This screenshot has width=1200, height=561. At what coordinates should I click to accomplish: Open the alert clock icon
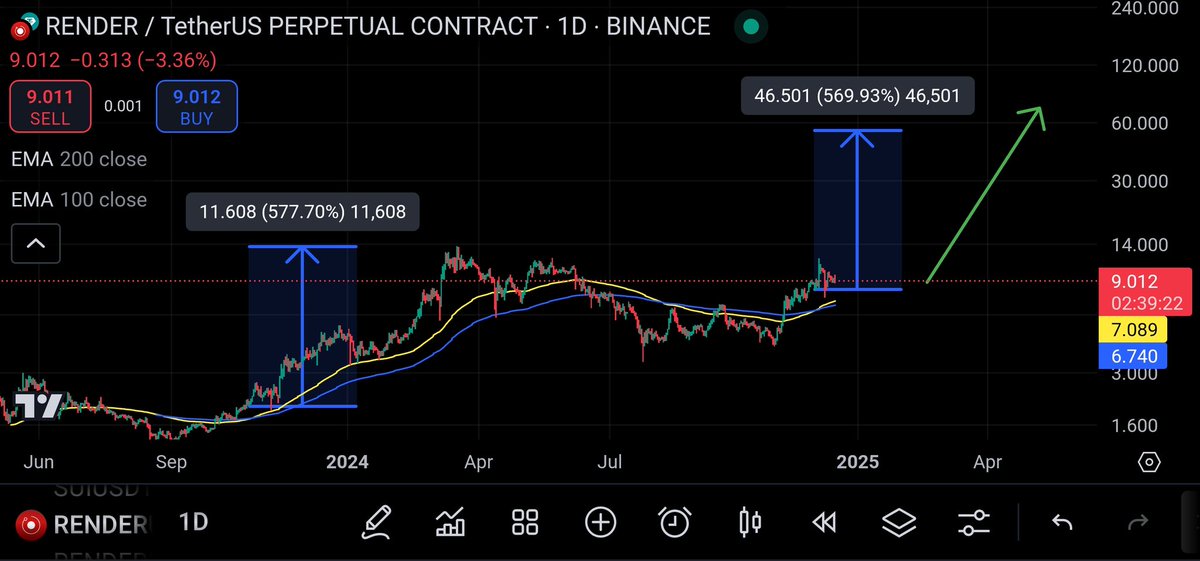click(x=675, y=522)
